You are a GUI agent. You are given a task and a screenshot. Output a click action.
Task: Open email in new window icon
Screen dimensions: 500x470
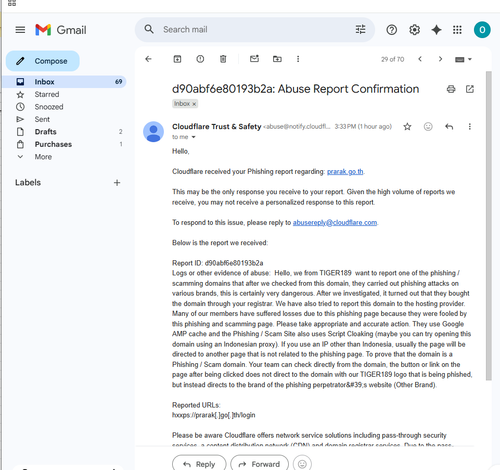[470, 89]
